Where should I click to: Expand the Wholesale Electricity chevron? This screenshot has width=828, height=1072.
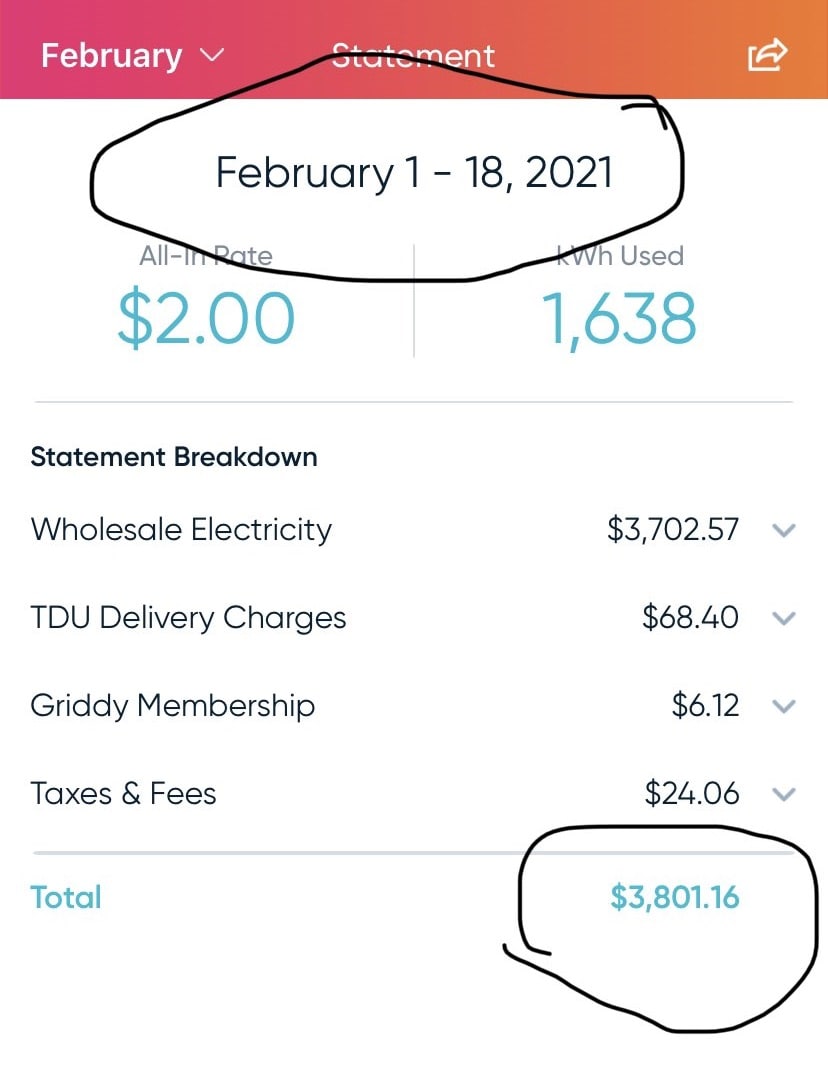(x=784, y=530)
